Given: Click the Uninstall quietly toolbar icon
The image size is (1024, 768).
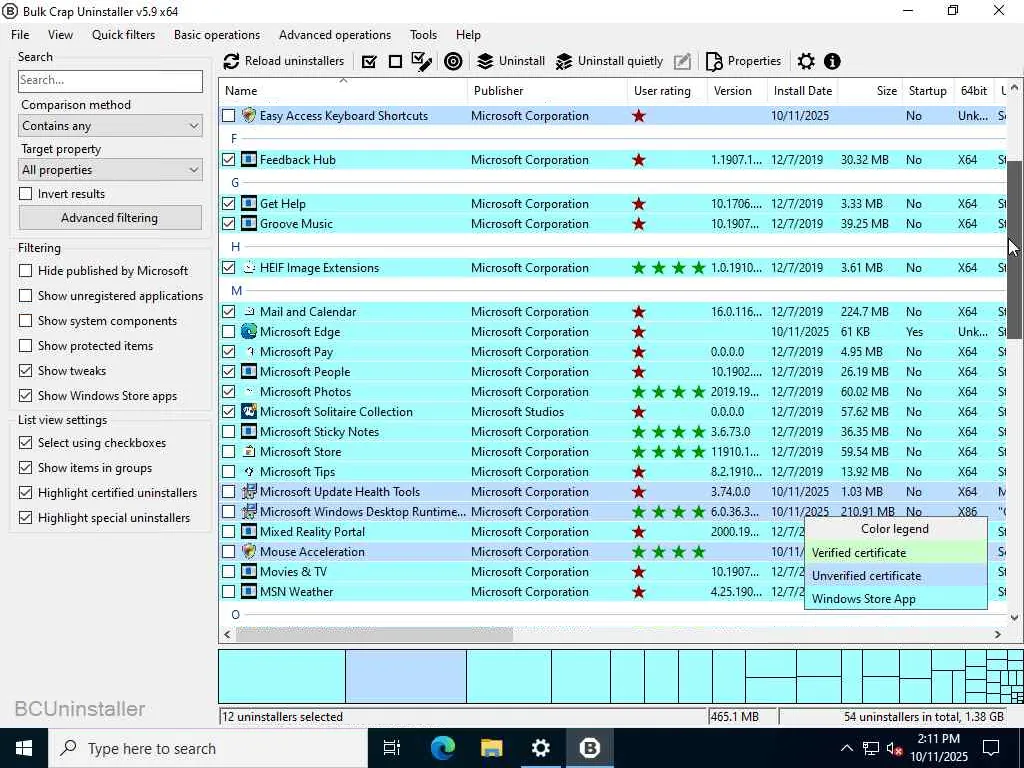Looking at the screenshot, I should click(564, 61).
